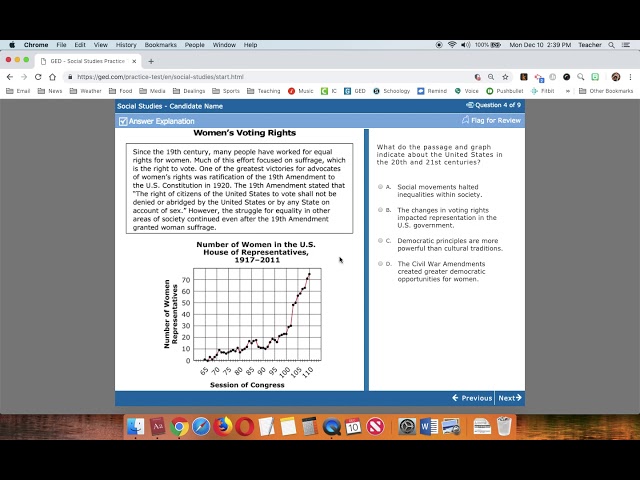Open the Trash in the dock
Viewport: 640px width, 480px height.
click(x=504, y=427)
